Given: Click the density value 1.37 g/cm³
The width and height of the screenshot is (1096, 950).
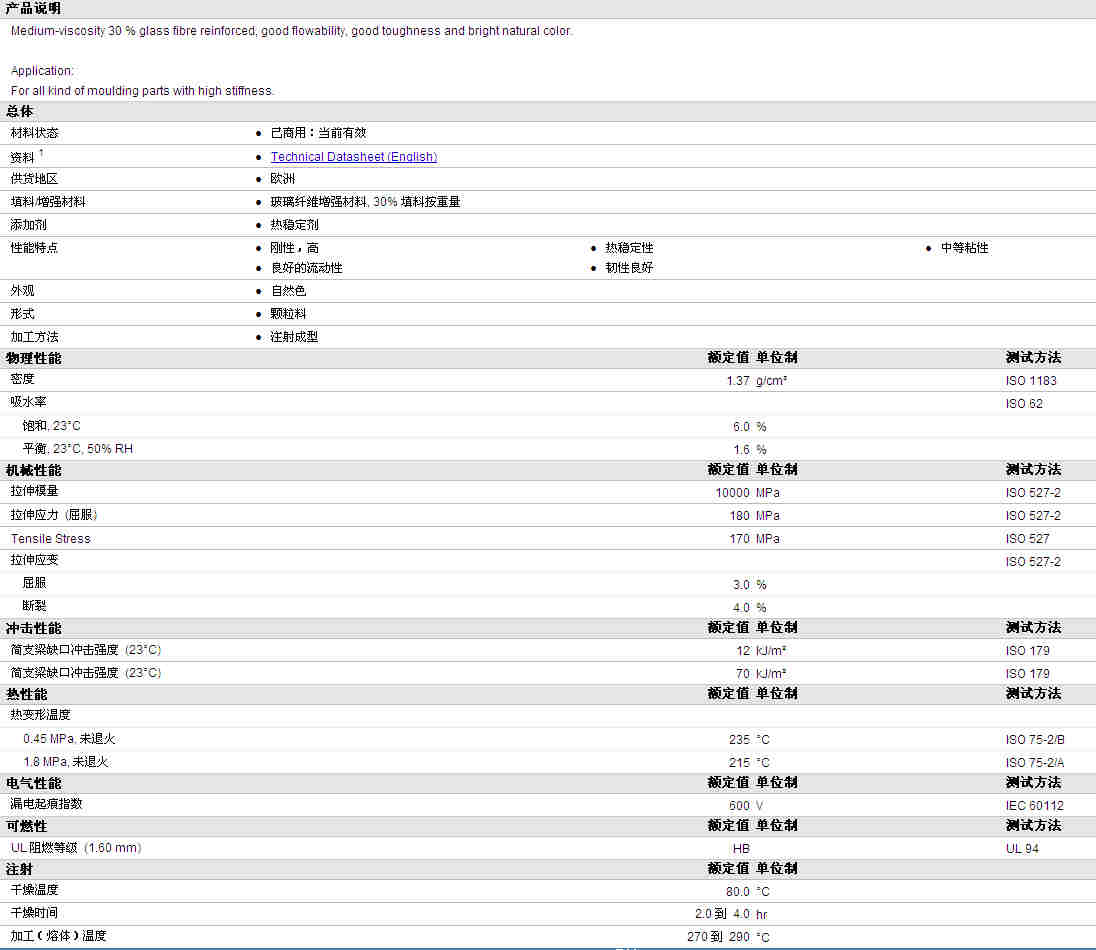Looking at the screenshot, I should click(x=756, y=381).
